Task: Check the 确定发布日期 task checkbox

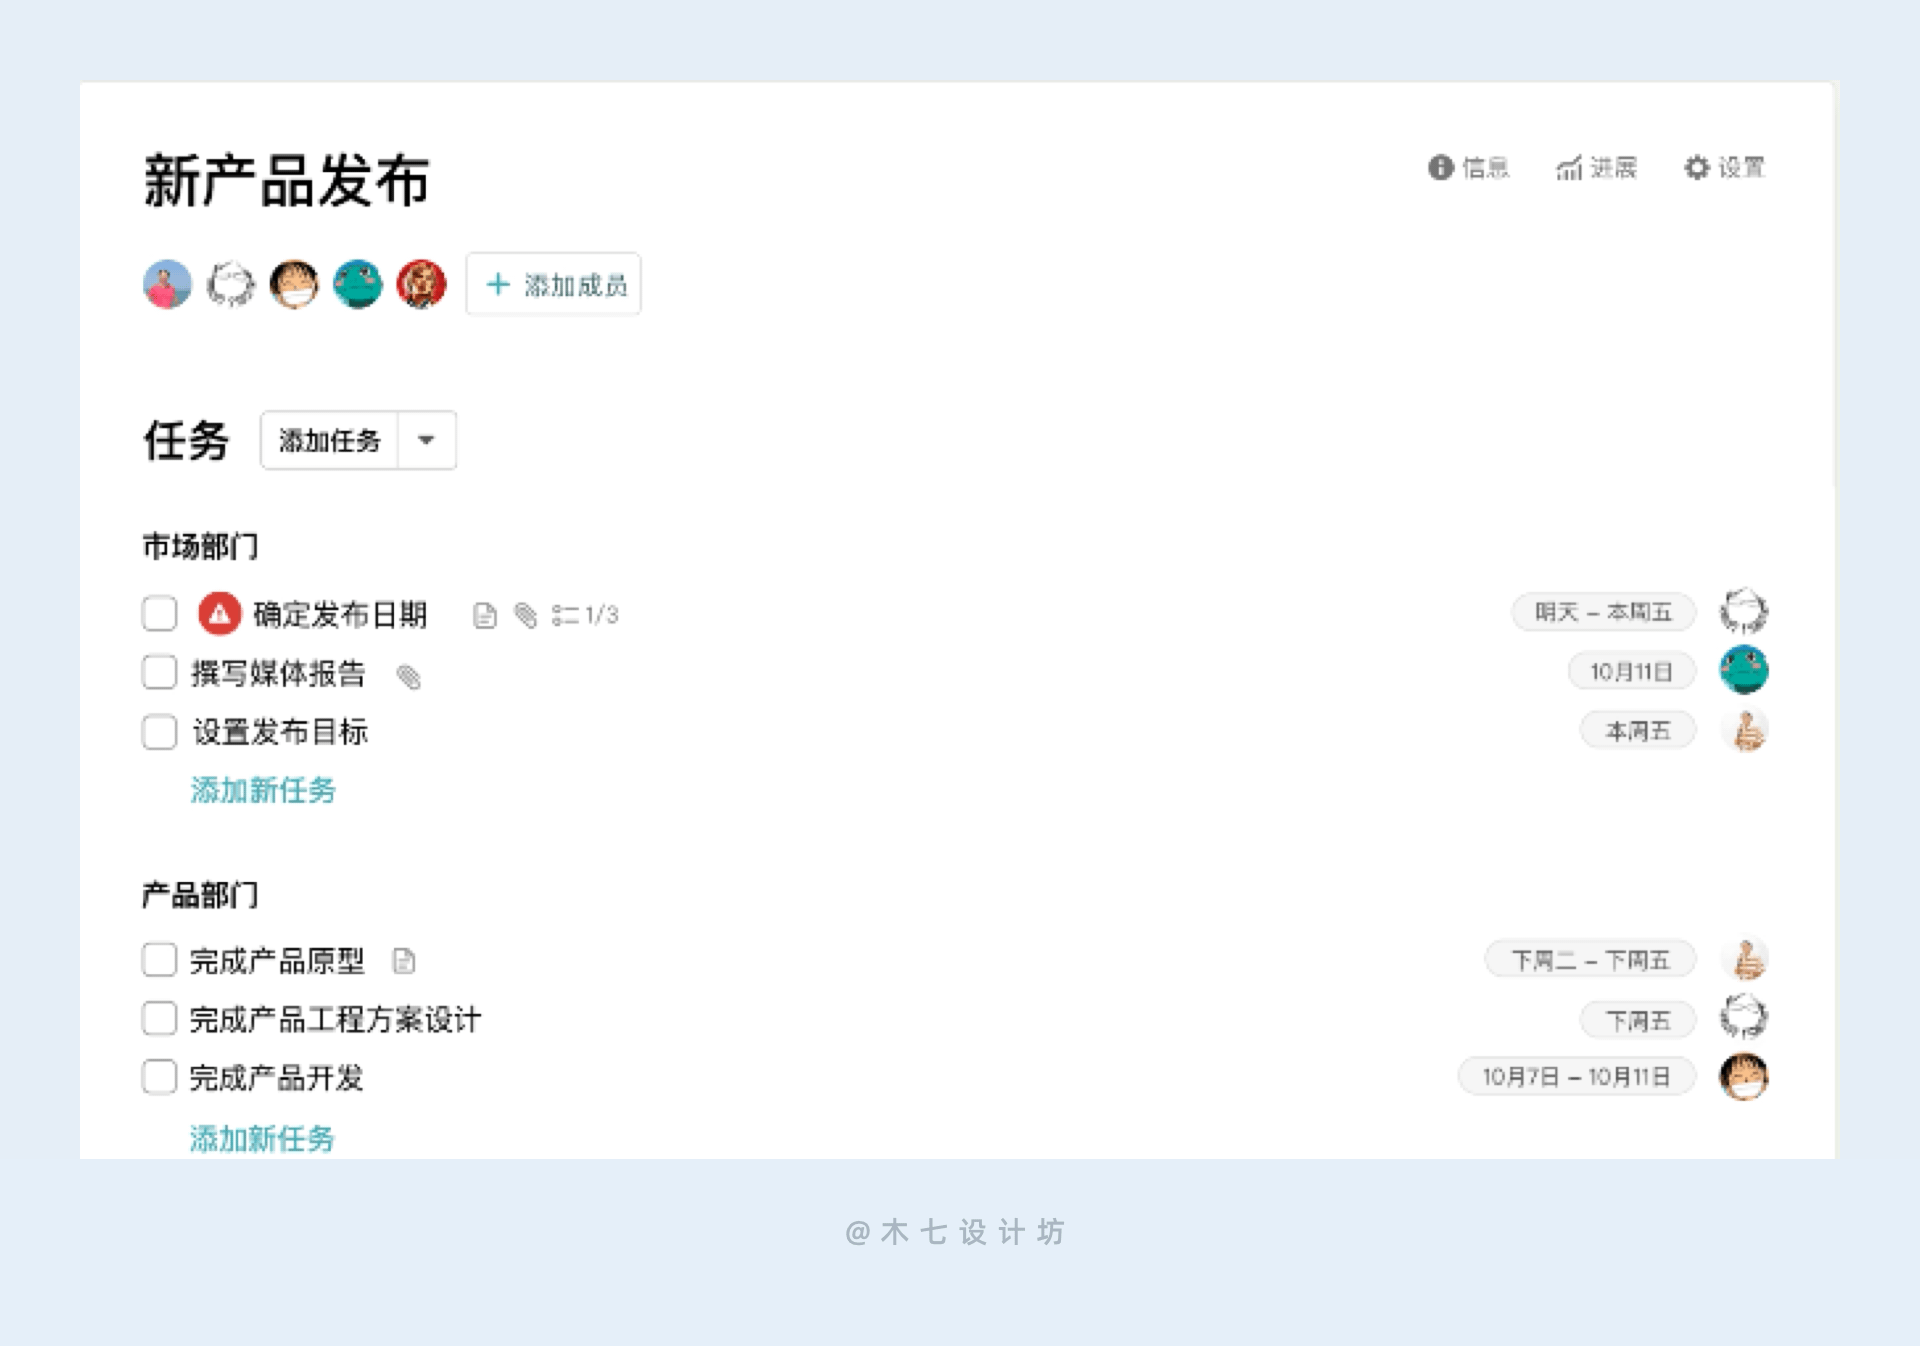Action: click(160, 614)
